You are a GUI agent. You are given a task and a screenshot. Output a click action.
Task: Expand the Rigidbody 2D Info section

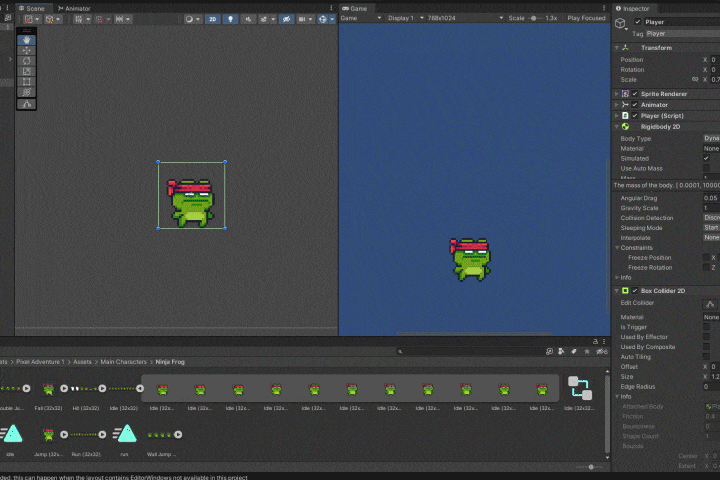pyautogui.click(x=617, y=277)
